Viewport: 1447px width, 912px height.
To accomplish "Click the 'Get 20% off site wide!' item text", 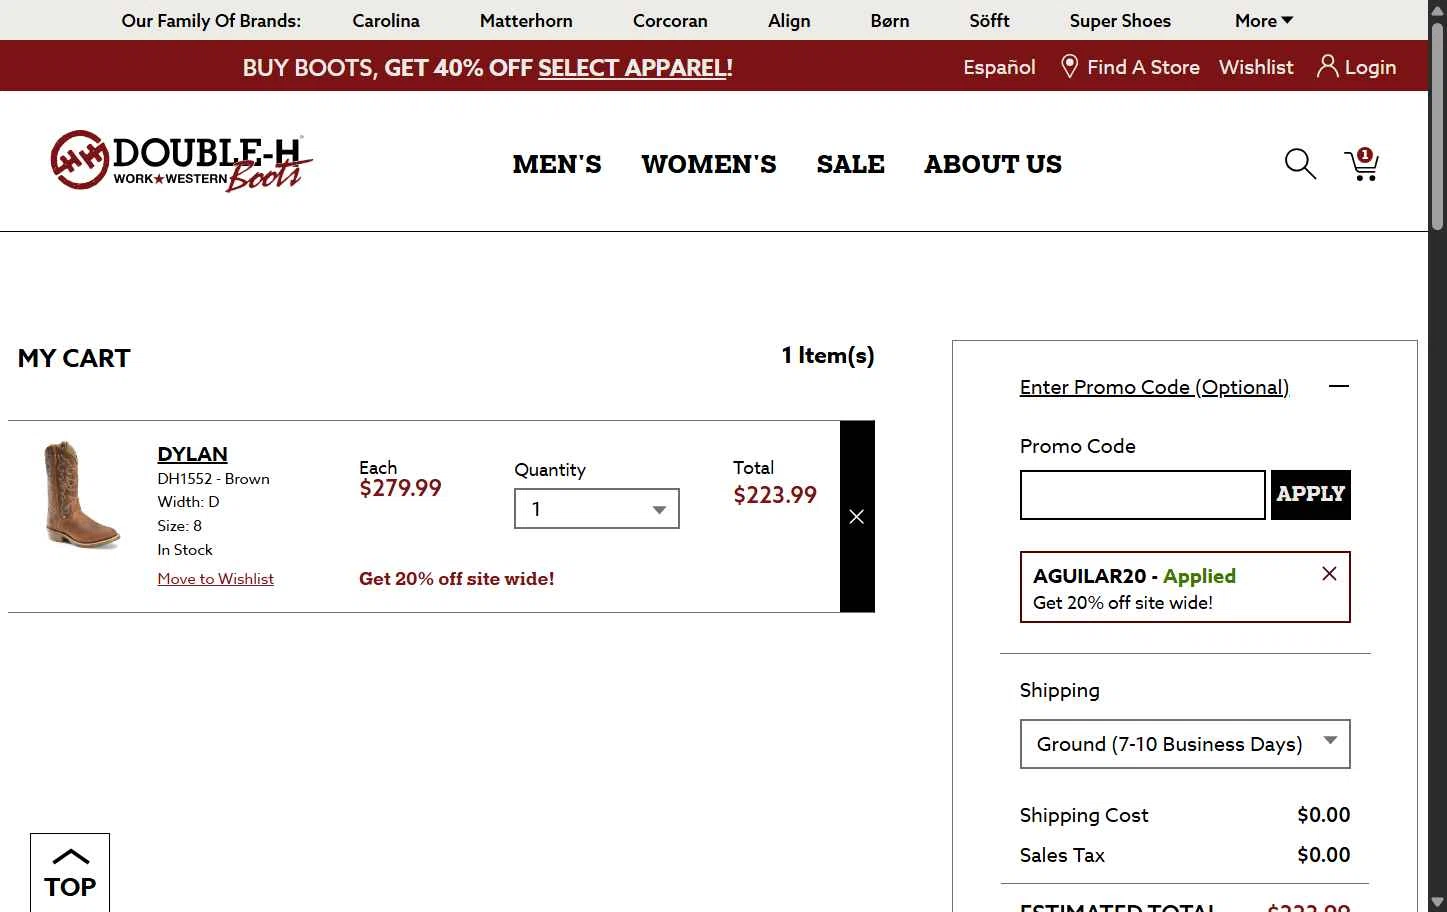I will [x=456, y=579].
